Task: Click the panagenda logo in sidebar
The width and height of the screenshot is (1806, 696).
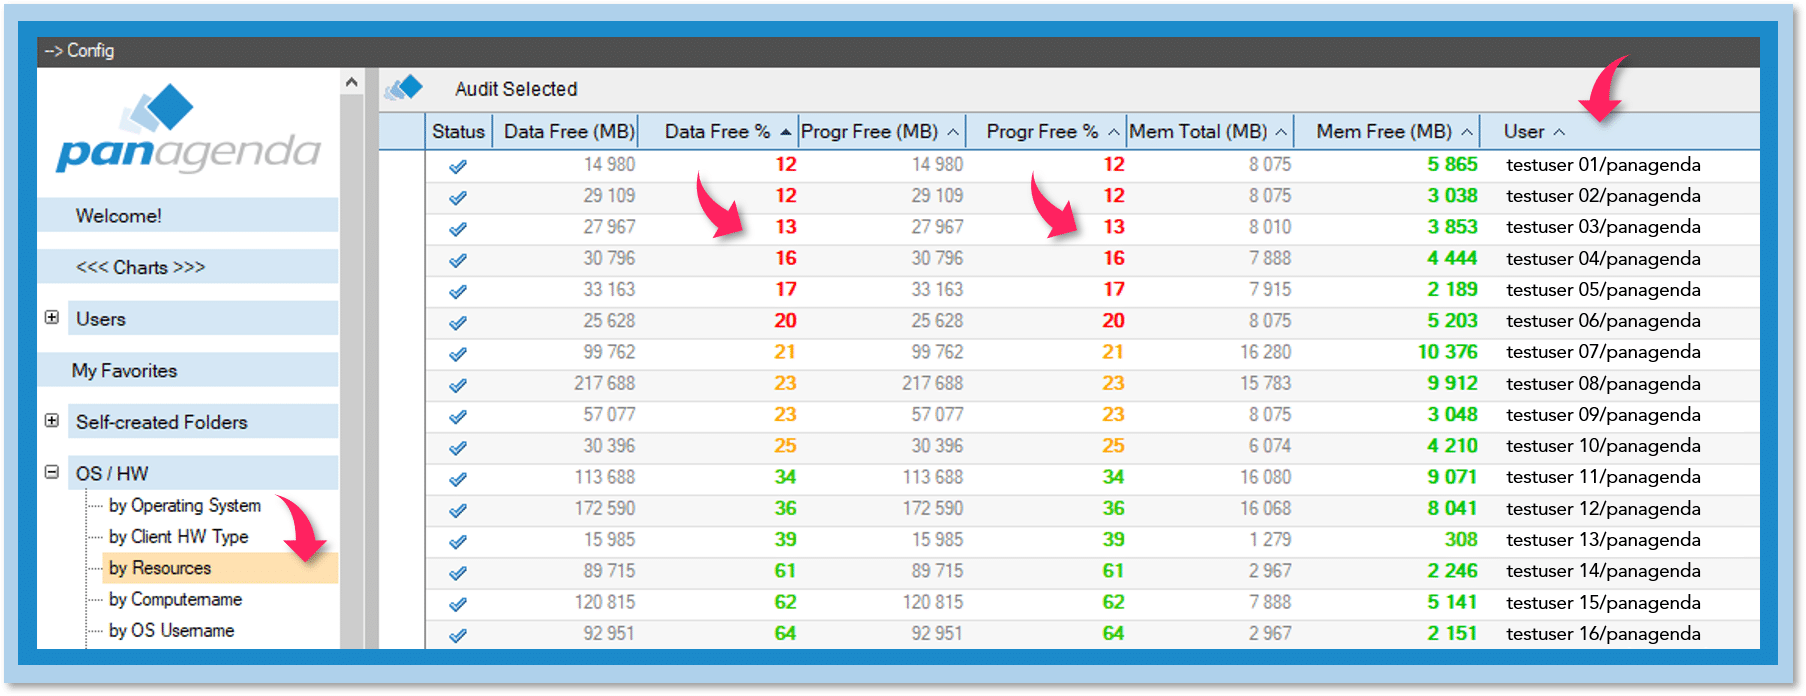Action: (x=188, y=131)
